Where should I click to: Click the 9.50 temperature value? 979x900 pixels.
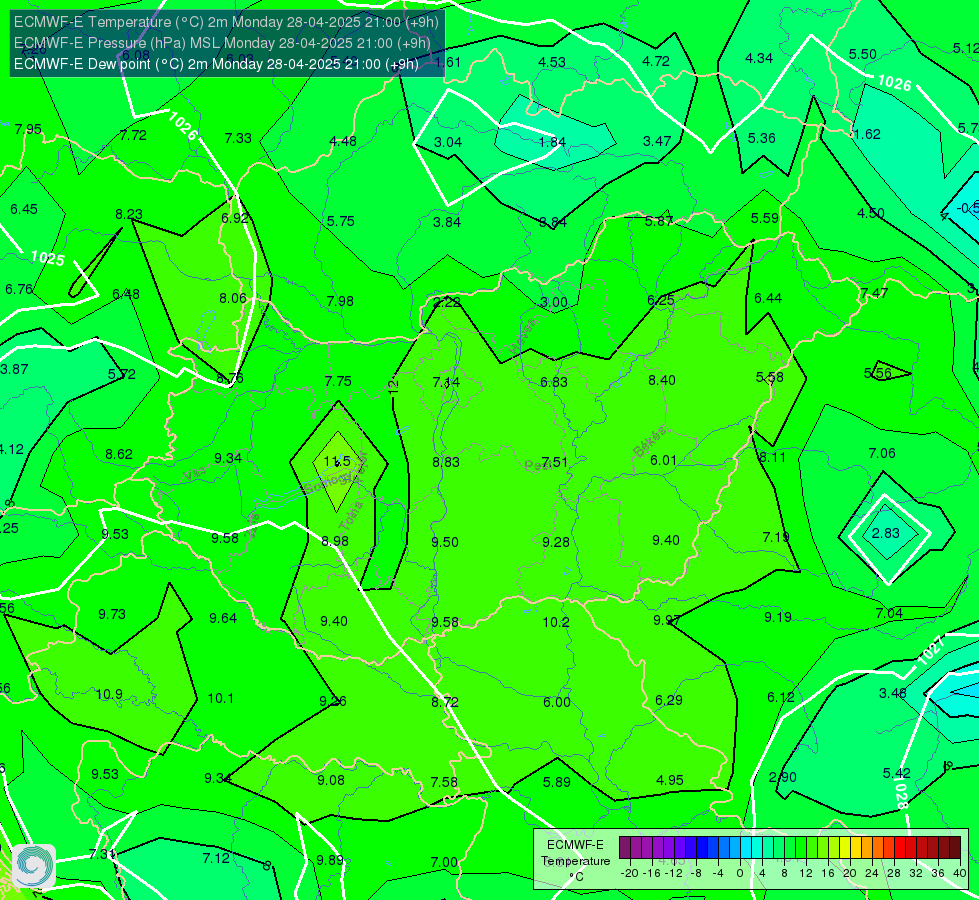pos(445,542)
